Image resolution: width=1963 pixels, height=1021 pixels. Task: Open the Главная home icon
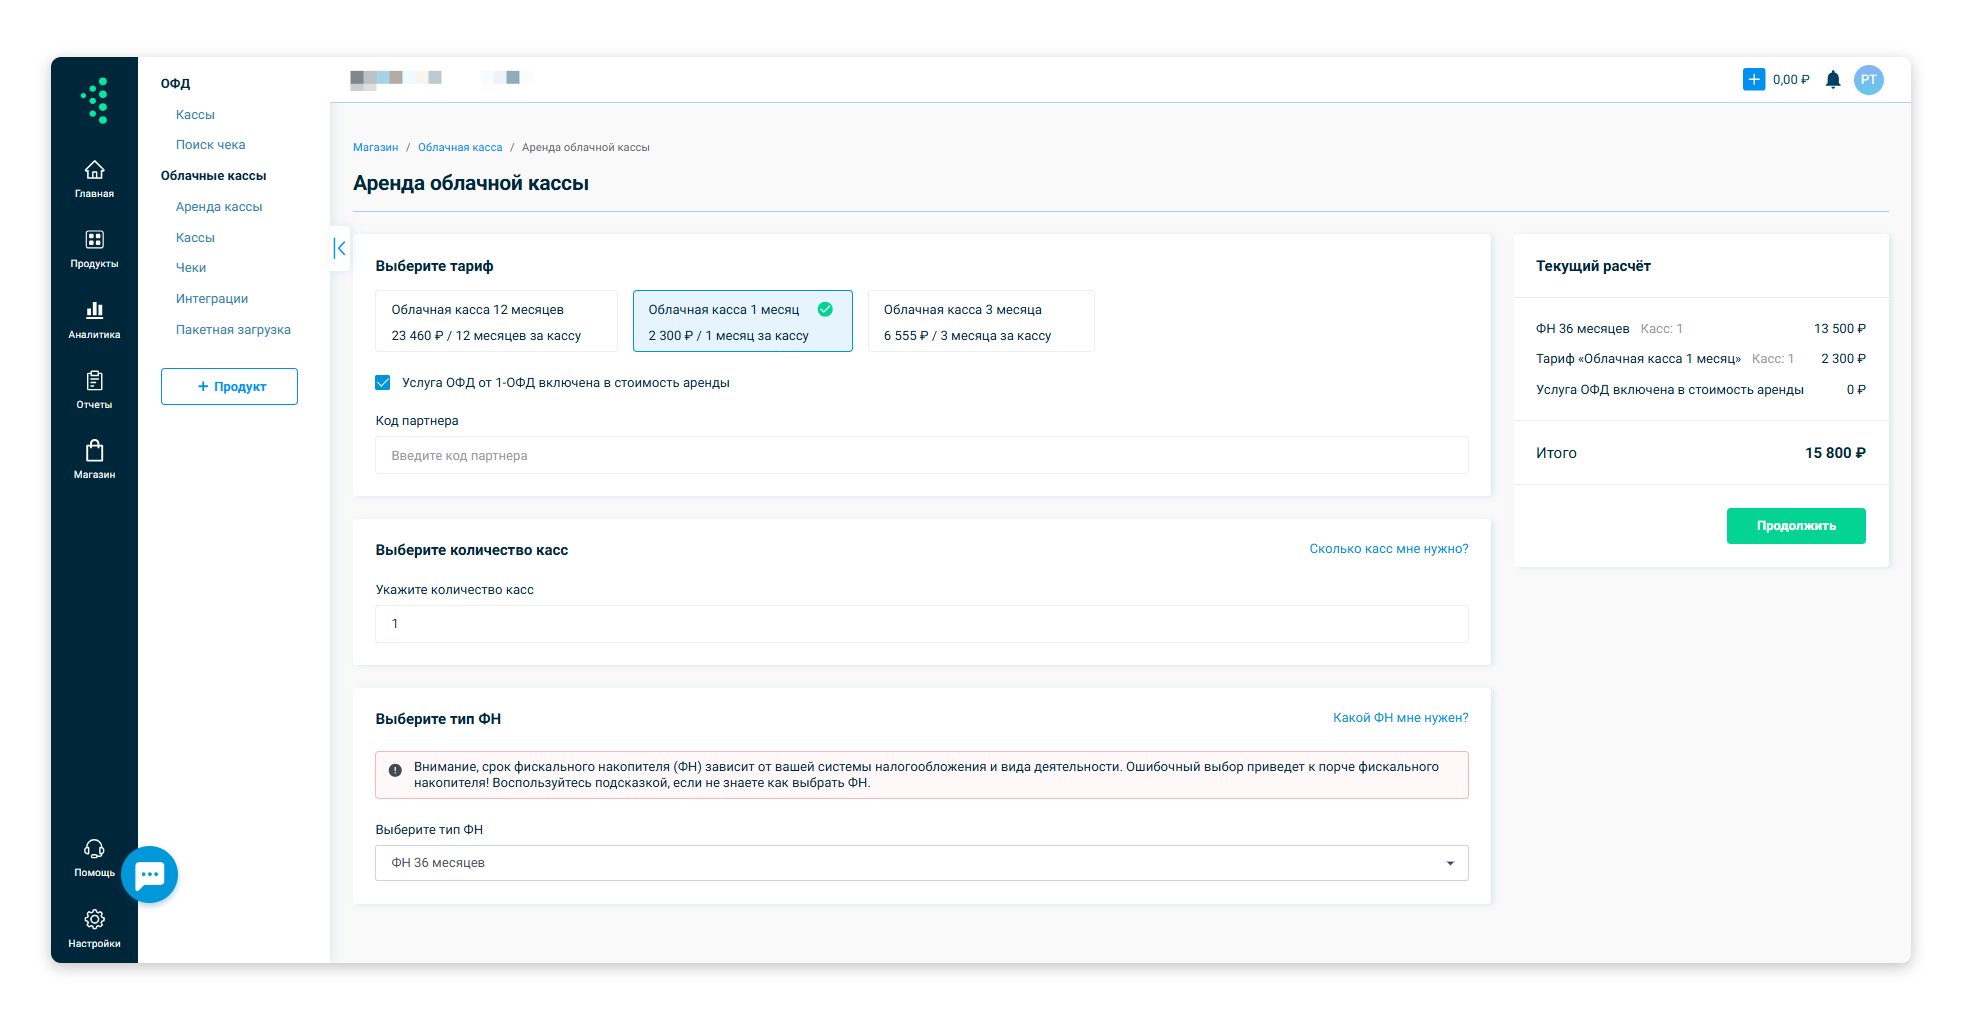coord(94,171)
